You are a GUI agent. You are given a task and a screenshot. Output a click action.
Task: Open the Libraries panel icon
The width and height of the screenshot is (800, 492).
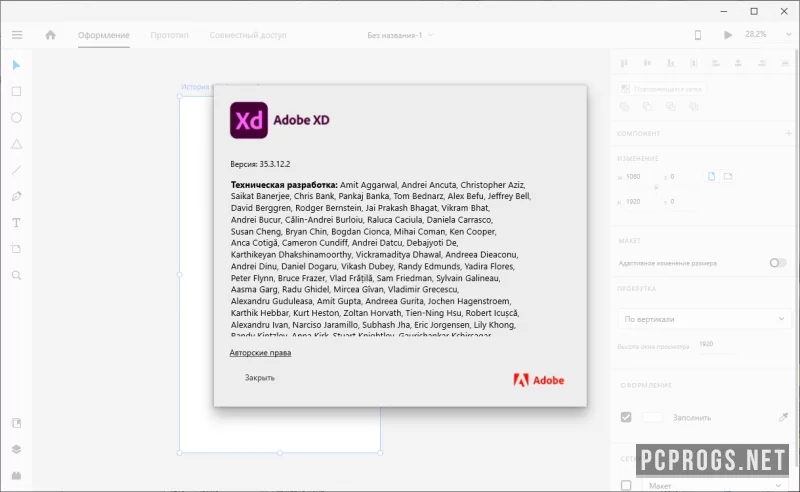tap(16, 423)
